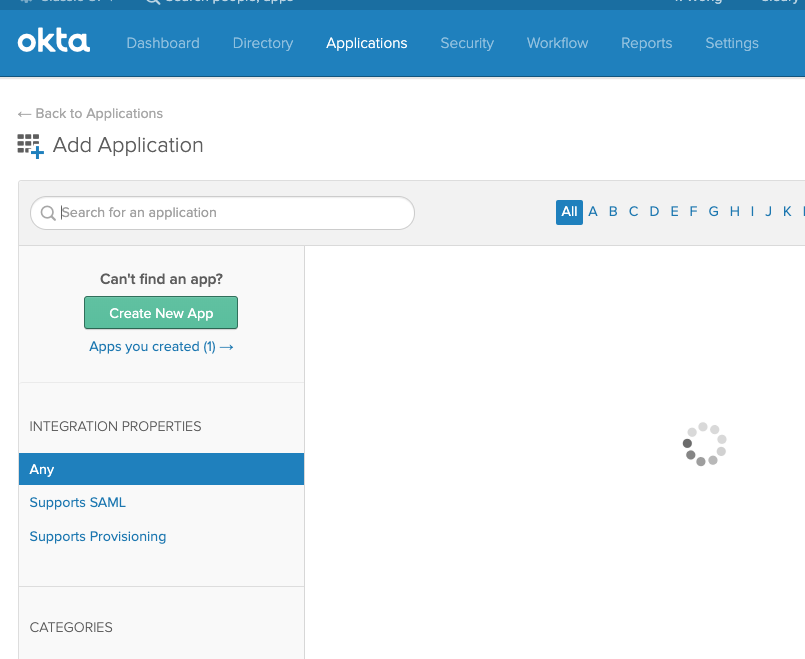Filter apps by letter F
Screen dimensions: 805x659
pyautogui.click(x=693, y=211)
